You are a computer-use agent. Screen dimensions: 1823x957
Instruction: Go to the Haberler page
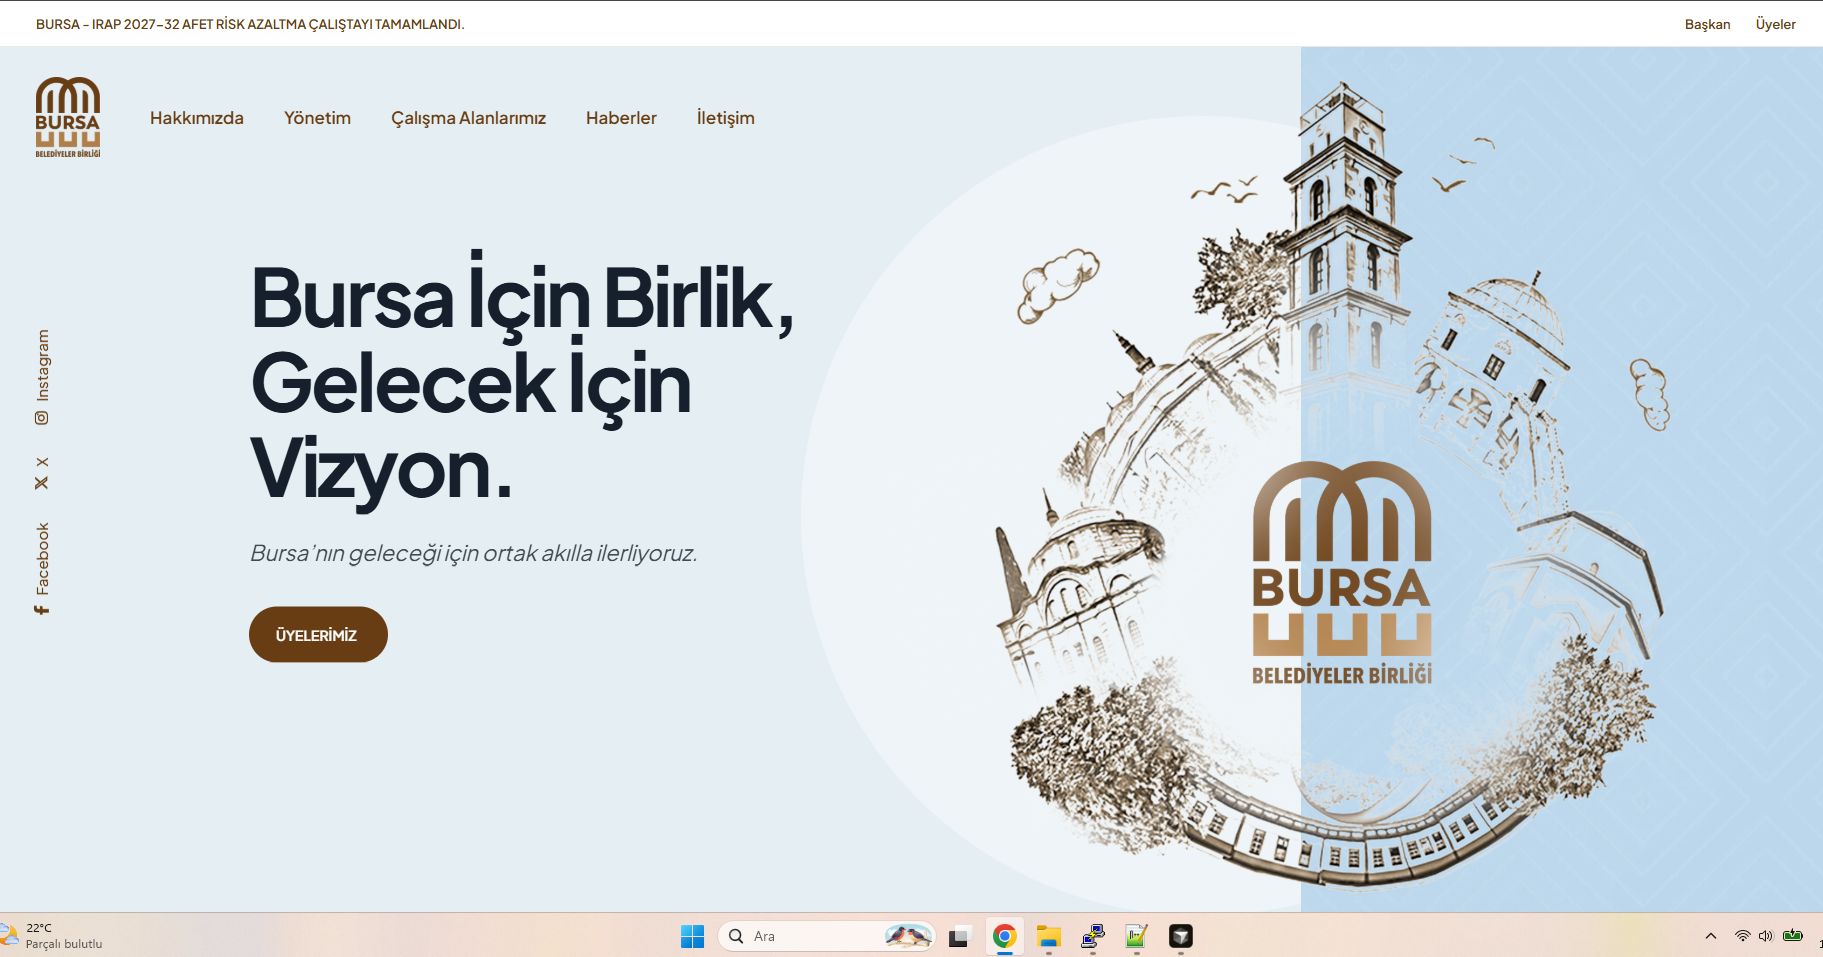(621, 118)
